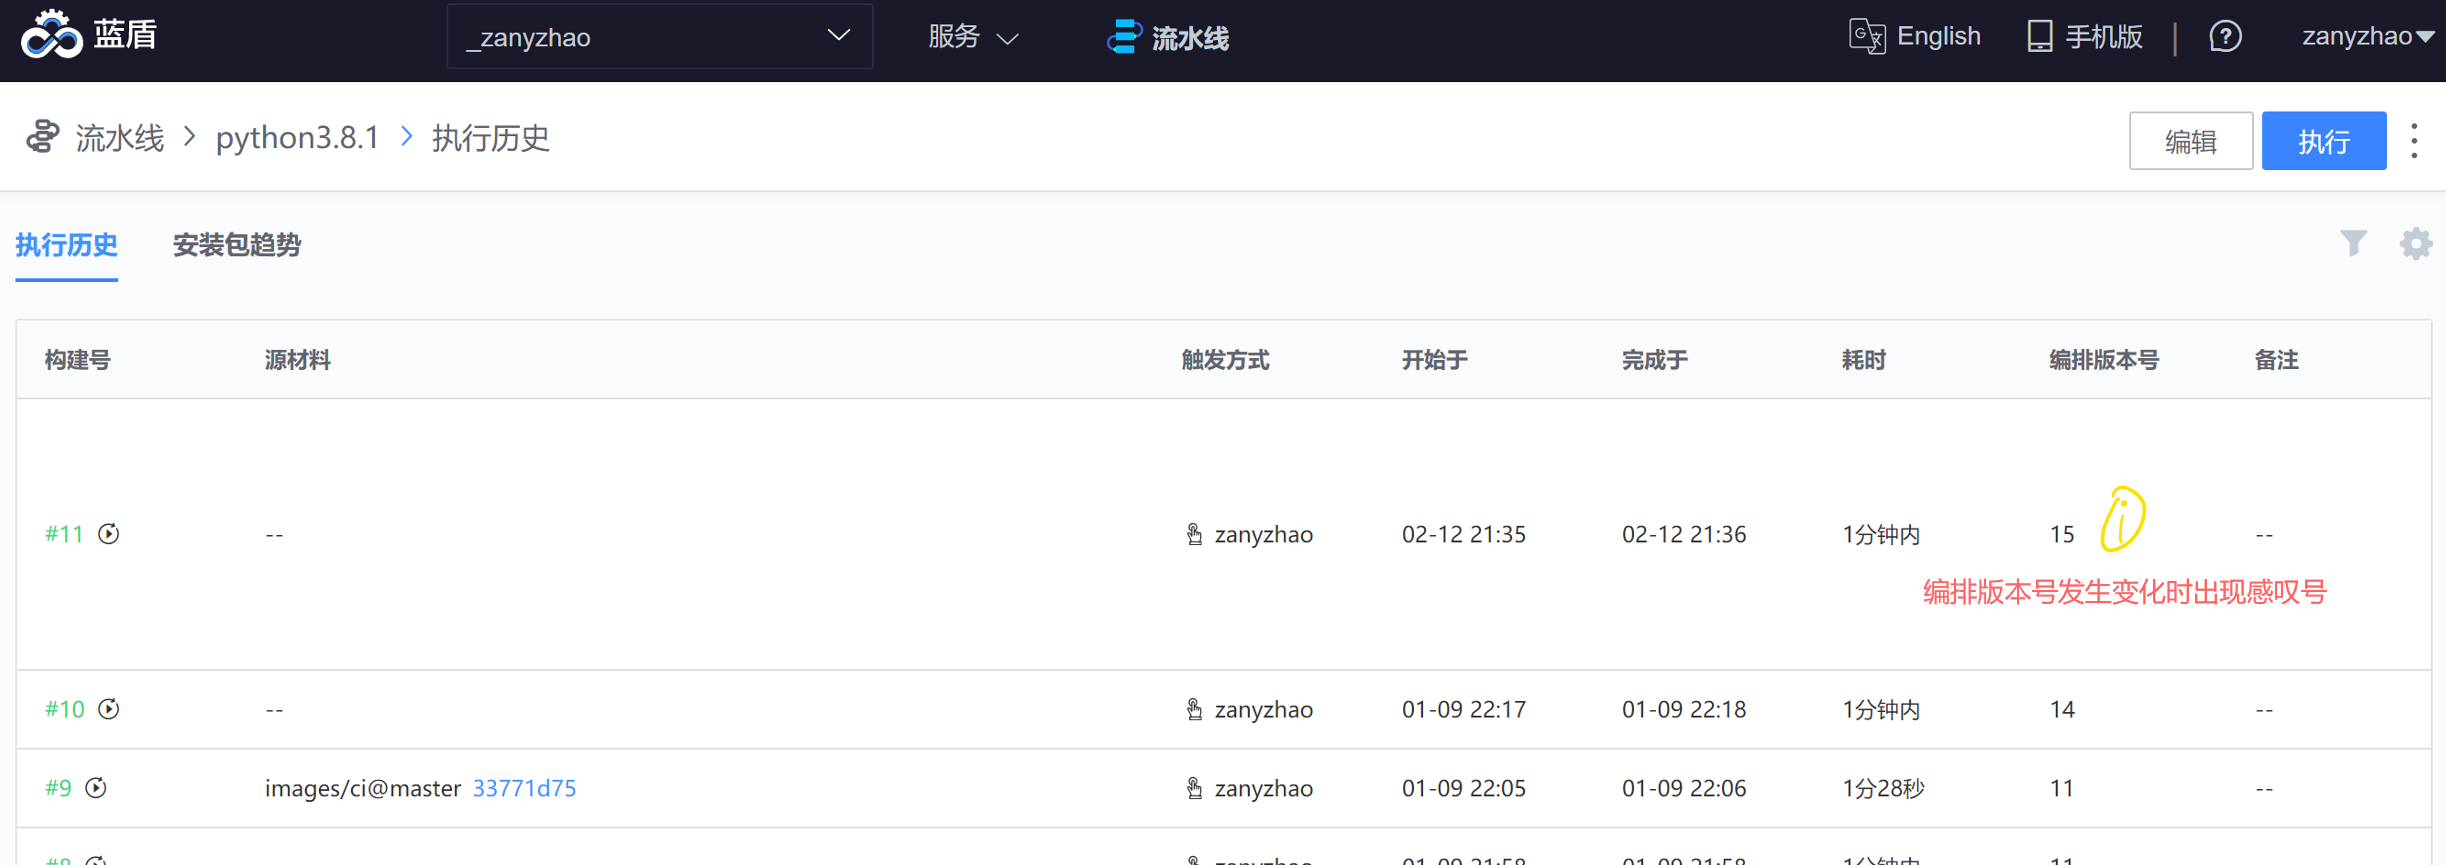Open the three-dot more options menu
Image resolution: width=2446 pixels, height=865 pixels.
pos(2414,141)
